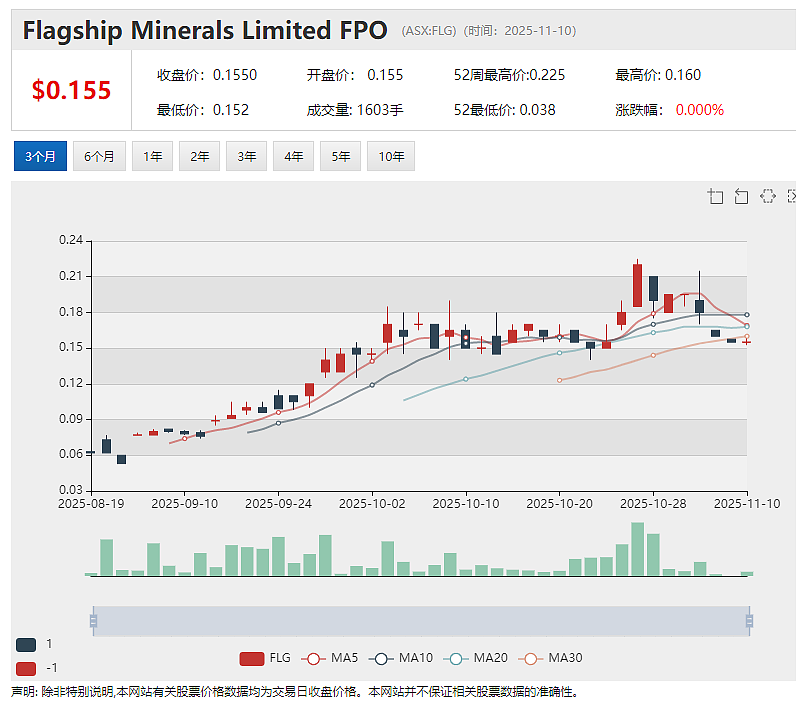Click the 声明 disclaimer text
This screenshot has height=711, width=809.
click(x=294, y=692)
